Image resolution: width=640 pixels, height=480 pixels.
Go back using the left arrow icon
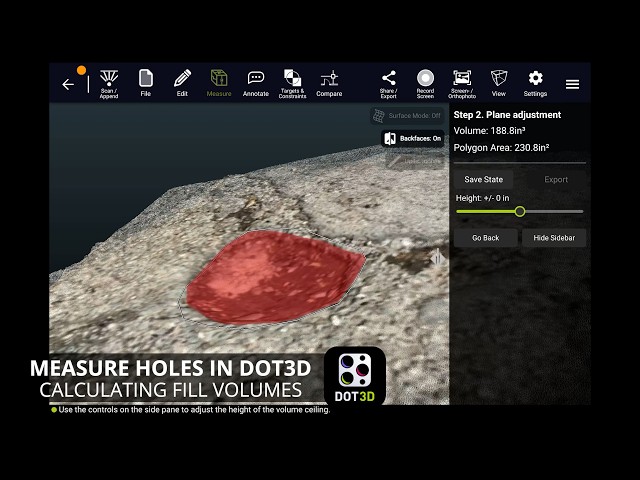point(68,84)
